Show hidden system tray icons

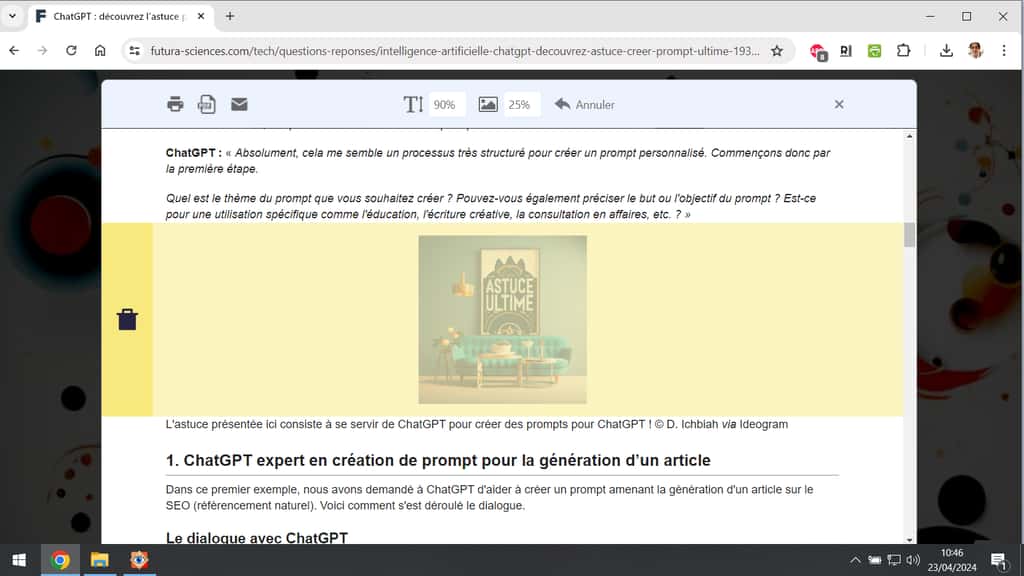click(x=855, y=560)
